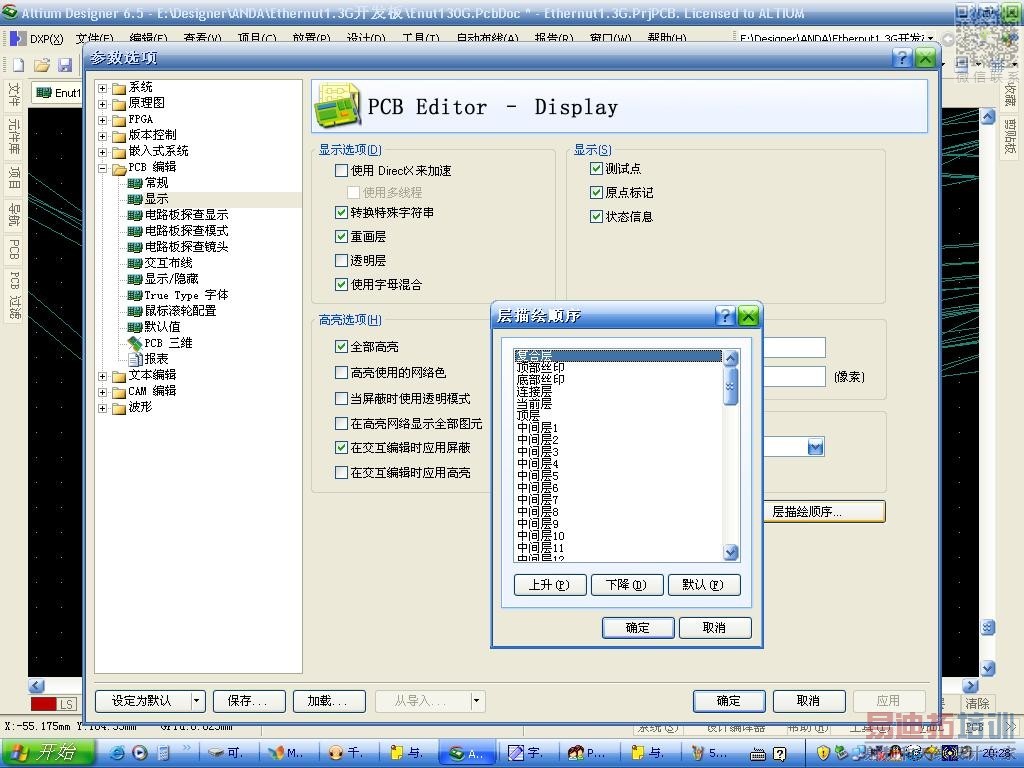Click the Save disk toolbar icon

click(65, 65)
